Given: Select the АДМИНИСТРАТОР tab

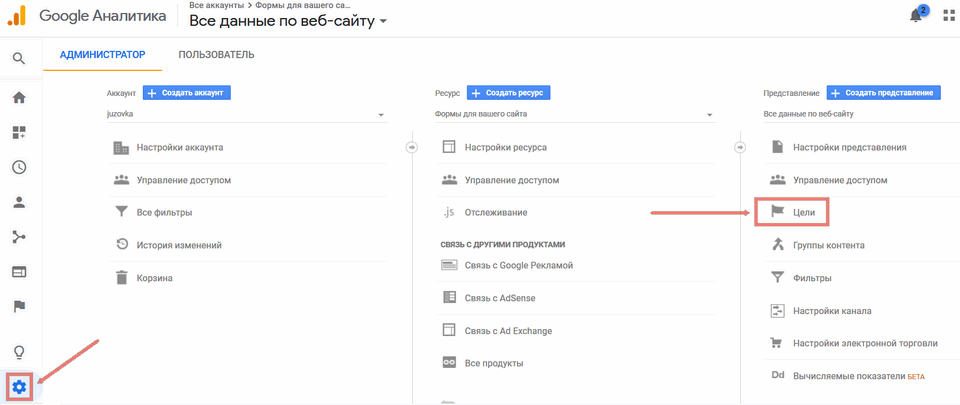Looking at the screenshot, I should pyautogui.click(x=102, y=54).
